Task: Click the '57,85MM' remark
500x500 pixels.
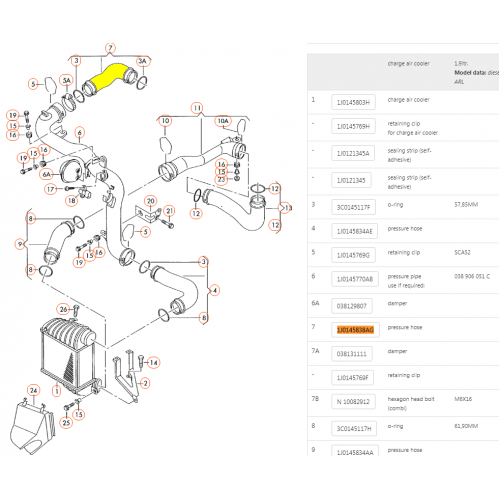Action: [466, 204]
